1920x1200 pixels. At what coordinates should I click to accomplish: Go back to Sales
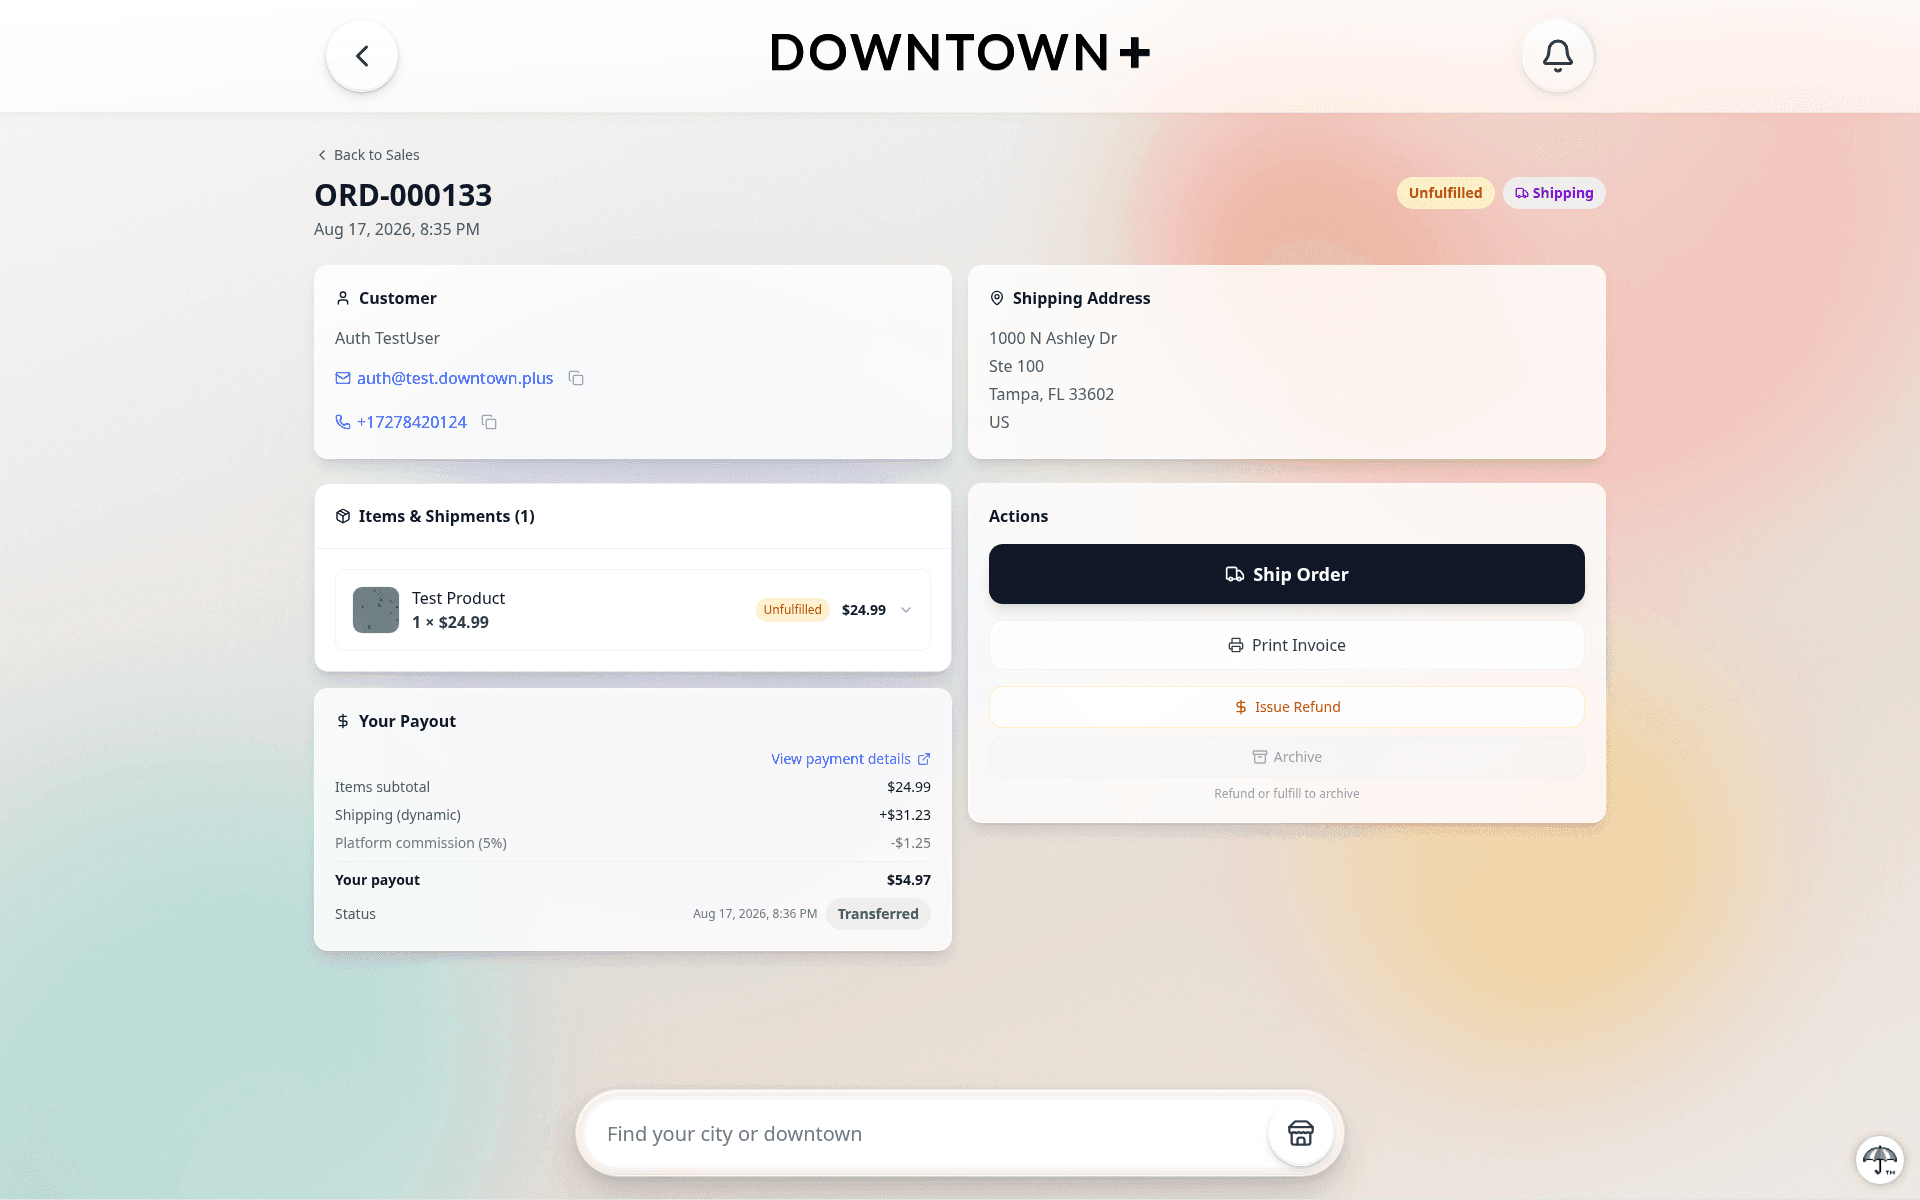[x=368, y=155]
